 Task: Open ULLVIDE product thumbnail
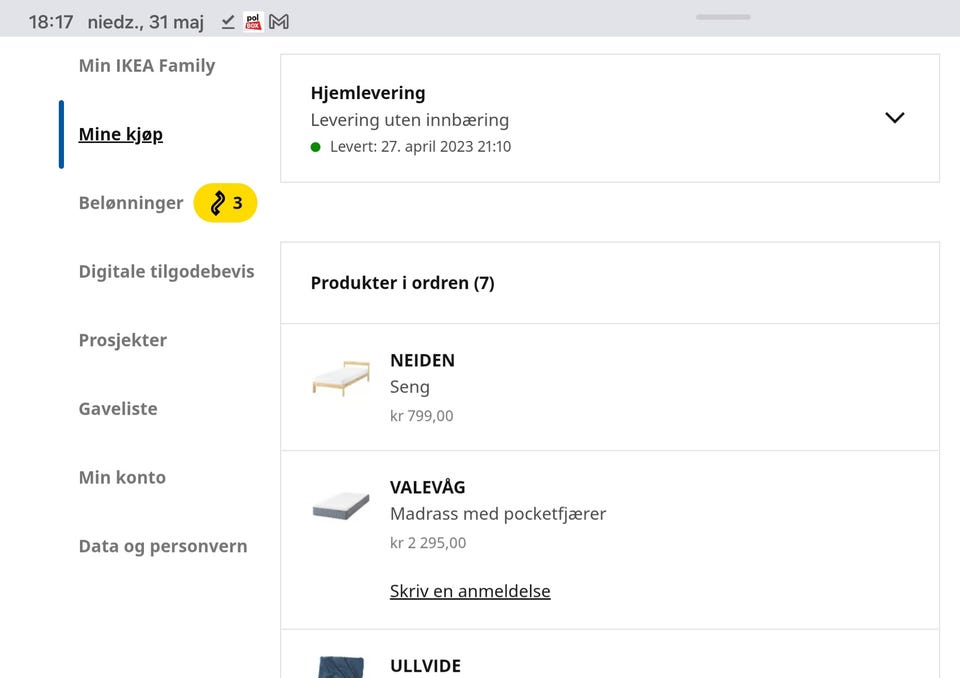click(x=341, y=666)
